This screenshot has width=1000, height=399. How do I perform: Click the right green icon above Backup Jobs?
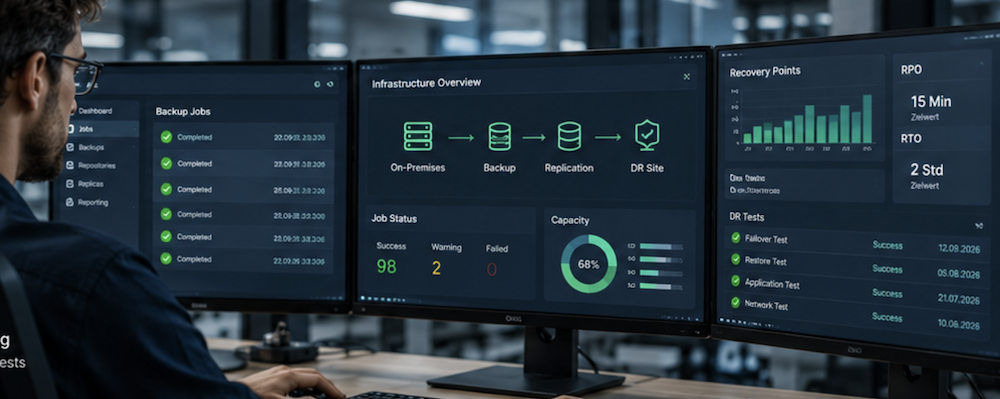tap(330, 84)
